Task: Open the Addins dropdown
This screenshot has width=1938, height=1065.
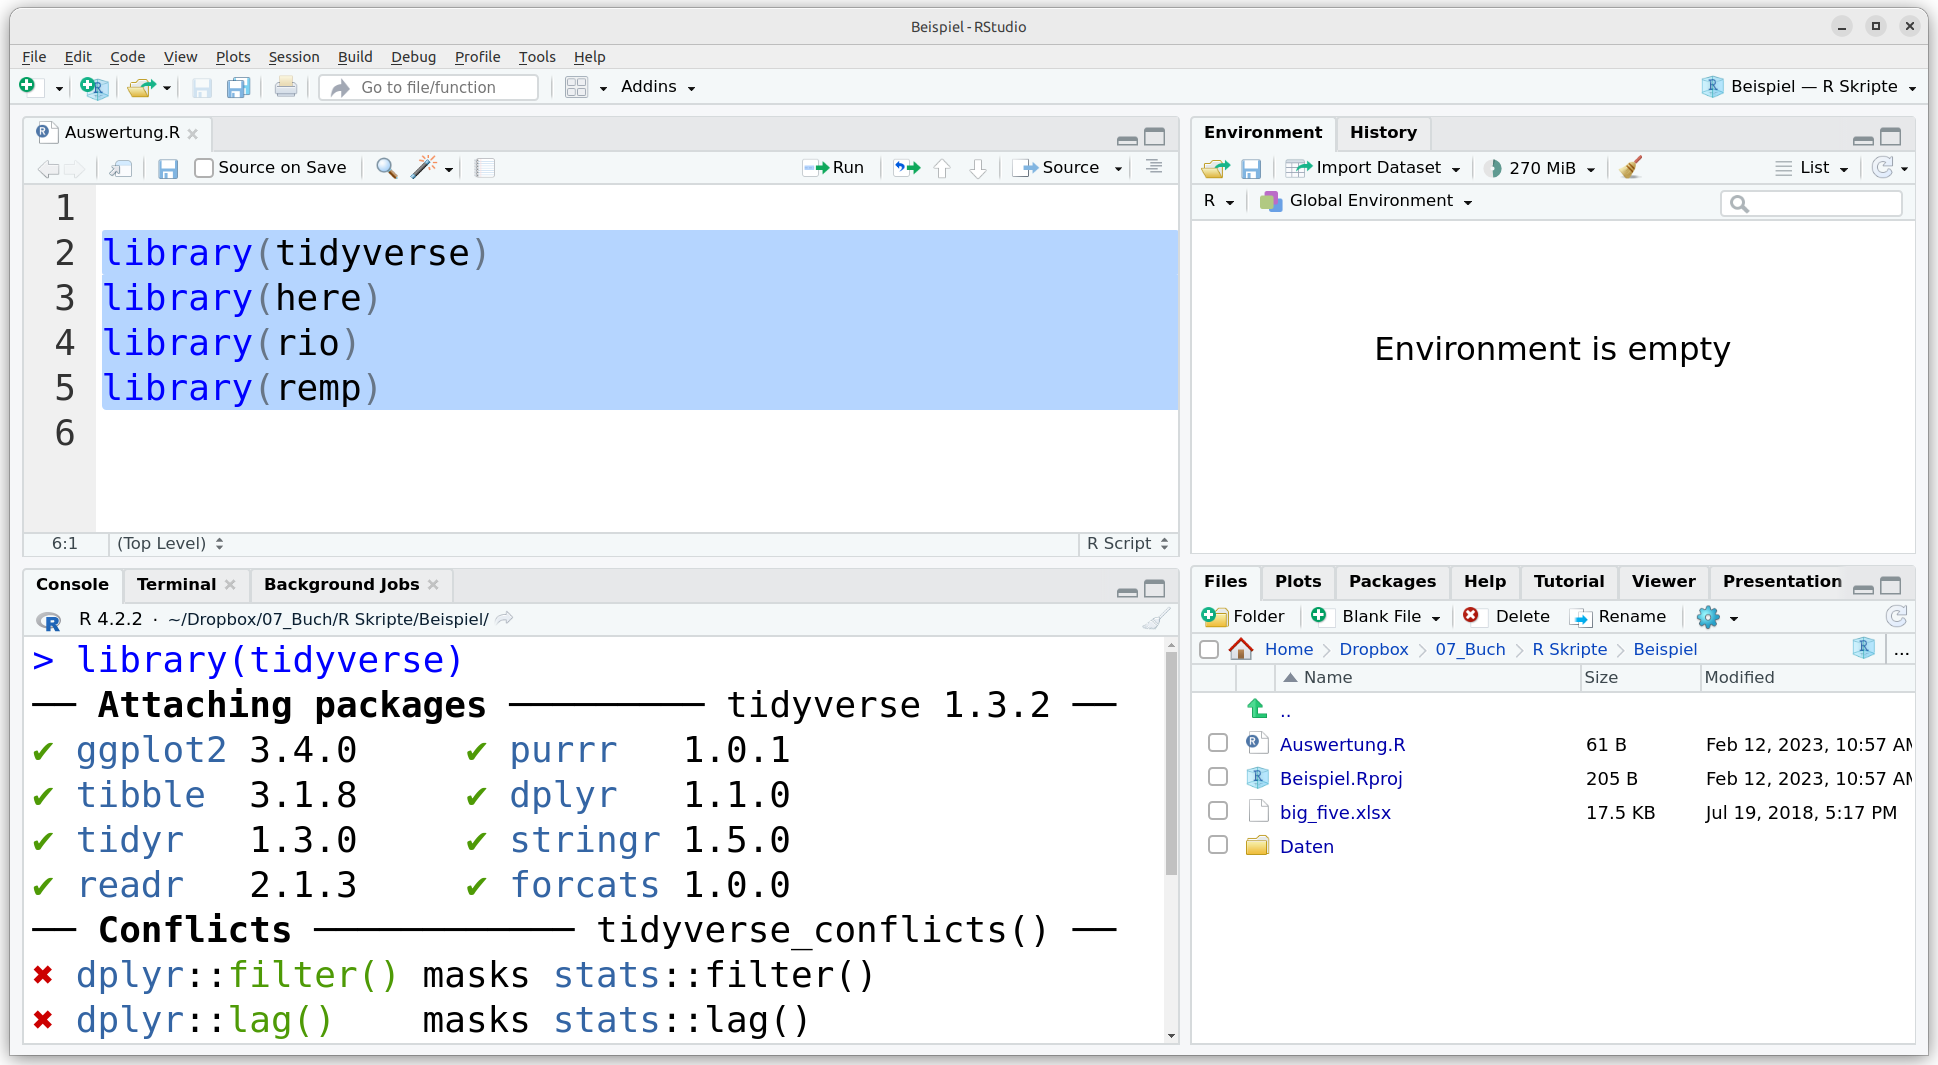Action: pos(657,87)
